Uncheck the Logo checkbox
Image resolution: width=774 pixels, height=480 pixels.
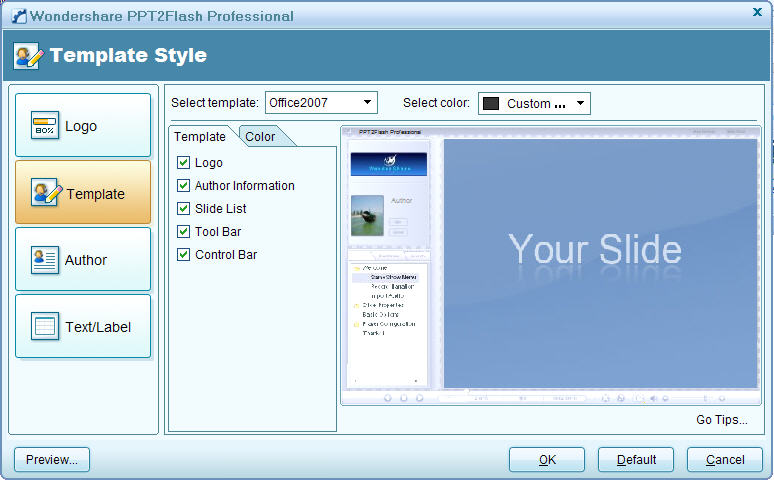183,162
